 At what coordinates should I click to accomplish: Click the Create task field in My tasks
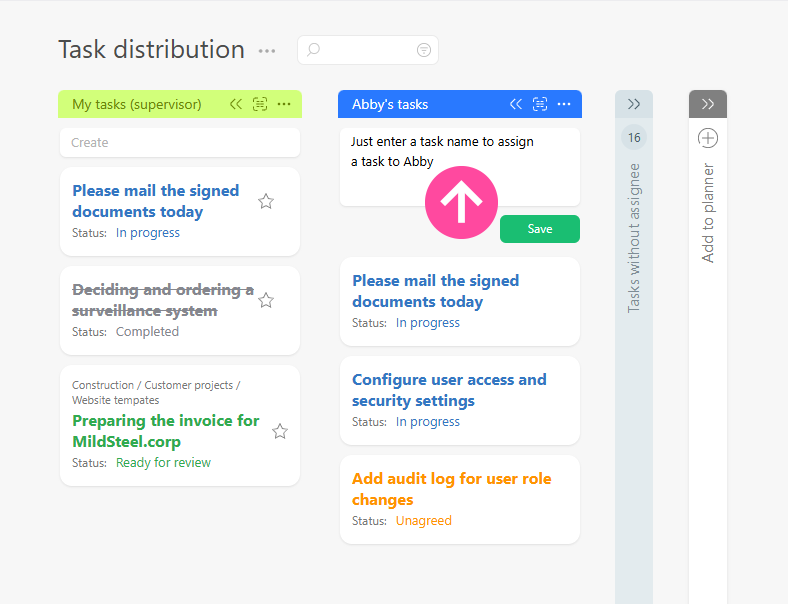click(x=180, y=143)
